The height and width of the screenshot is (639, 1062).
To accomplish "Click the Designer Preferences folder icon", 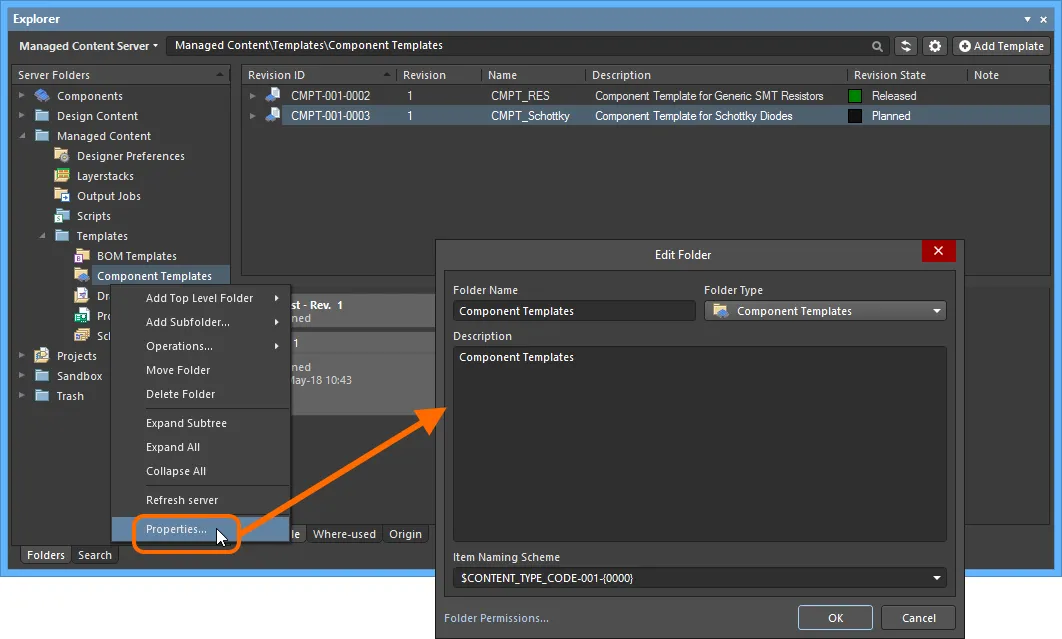I will (62, 156).
